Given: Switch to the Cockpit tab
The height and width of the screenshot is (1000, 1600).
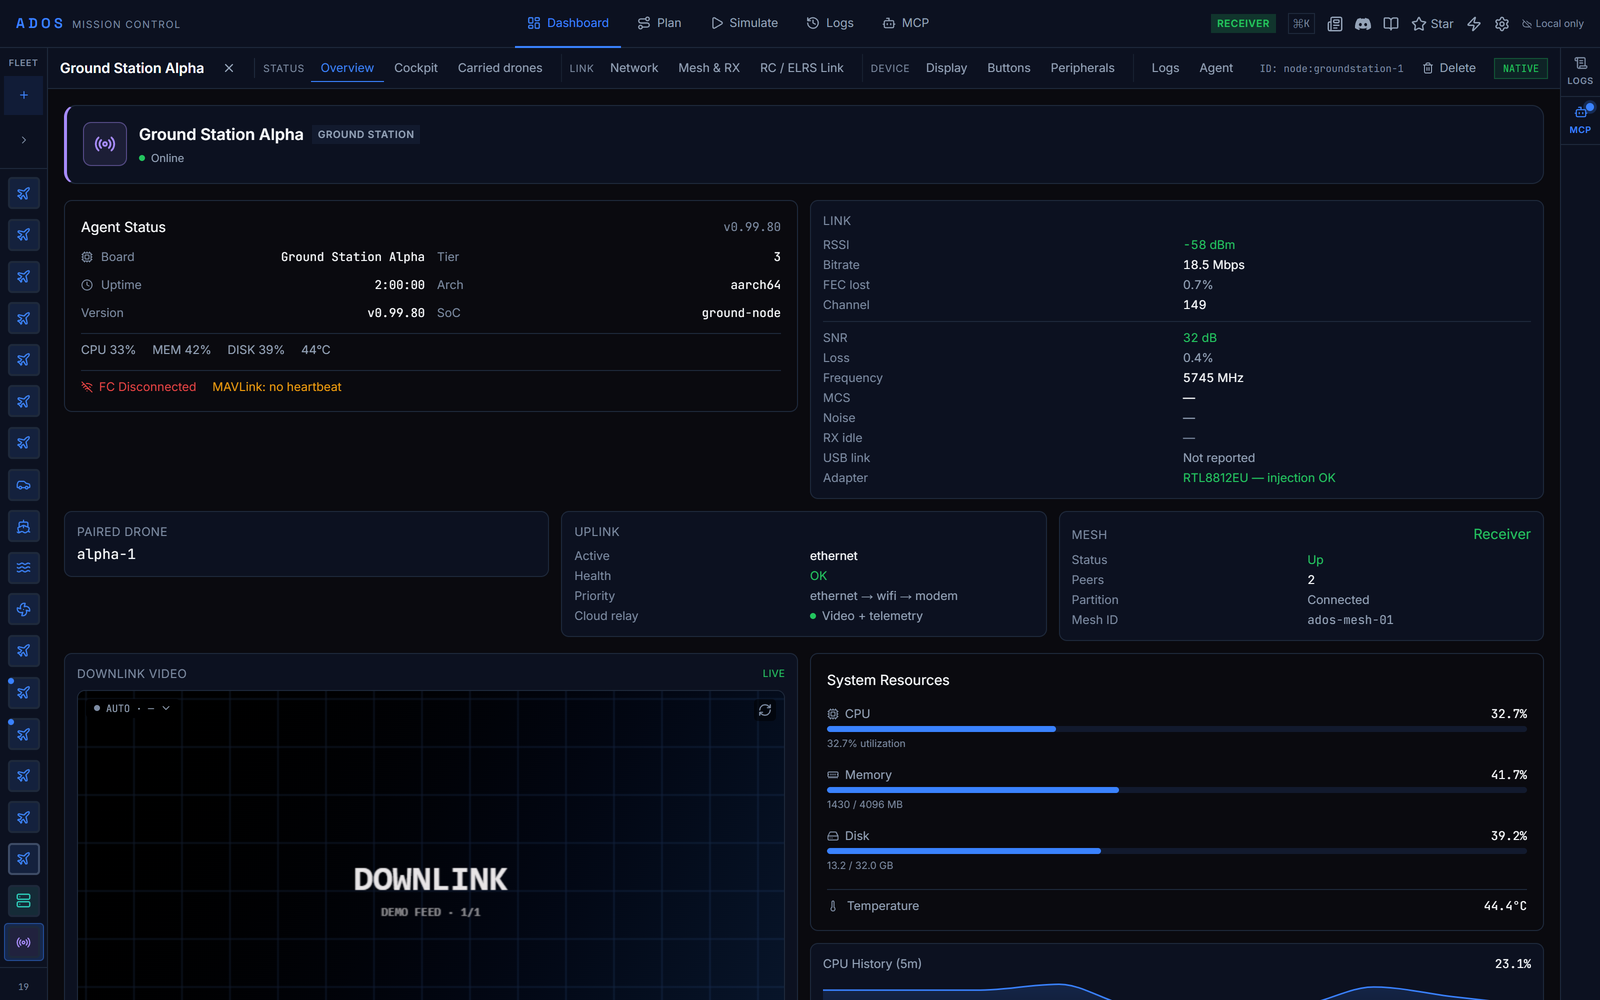Looking at the screenshot, I should 416,68.
